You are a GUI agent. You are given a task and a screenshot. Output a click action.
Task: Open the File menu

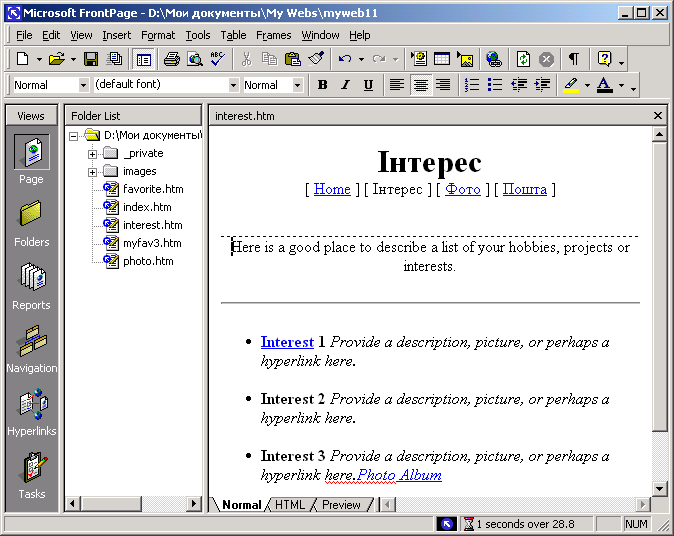[24, 35]
